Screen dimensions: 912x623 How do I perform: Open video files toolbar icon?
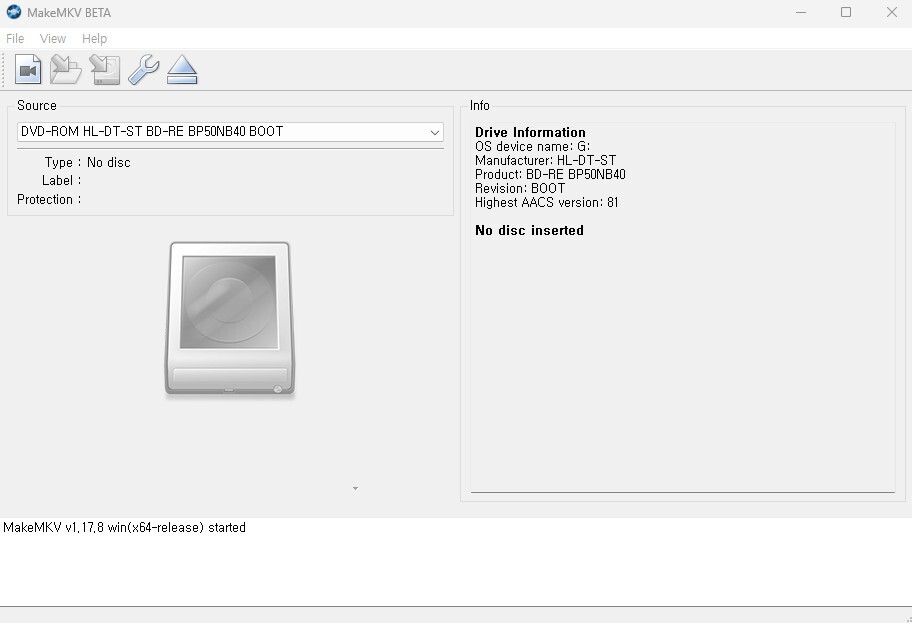(x=28, y=70)
